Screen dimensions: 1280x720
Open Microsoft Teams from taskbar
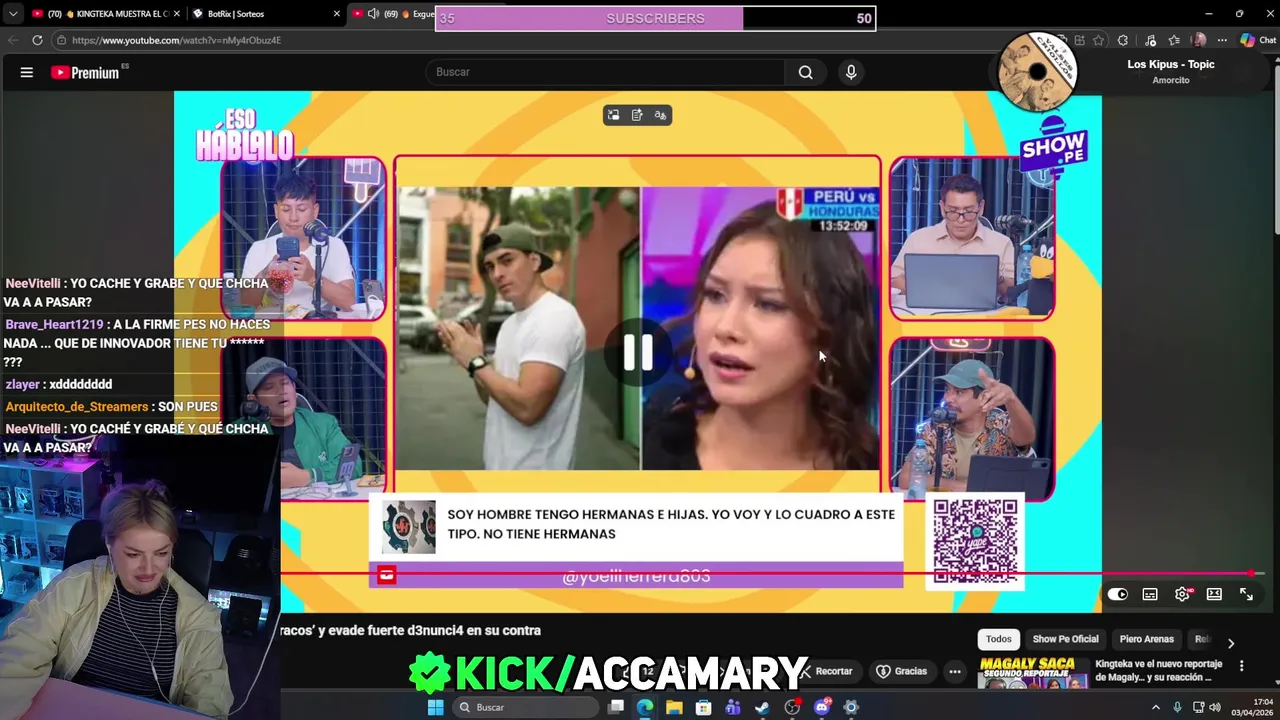click(733, 707)
